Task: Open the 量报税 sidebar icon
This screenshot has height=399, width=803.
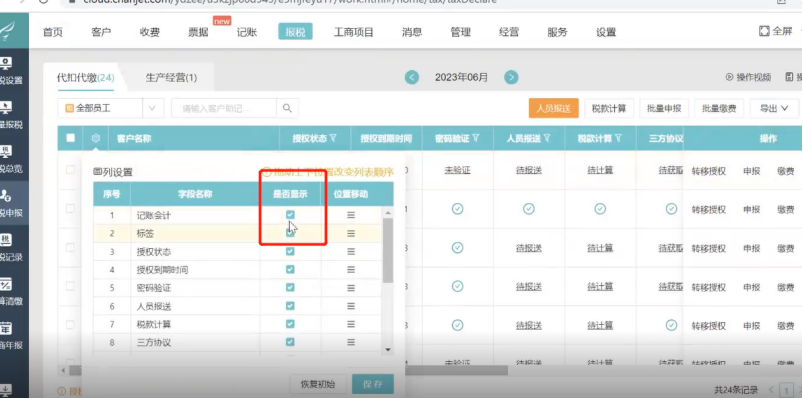Action: (x=6, y=108)
